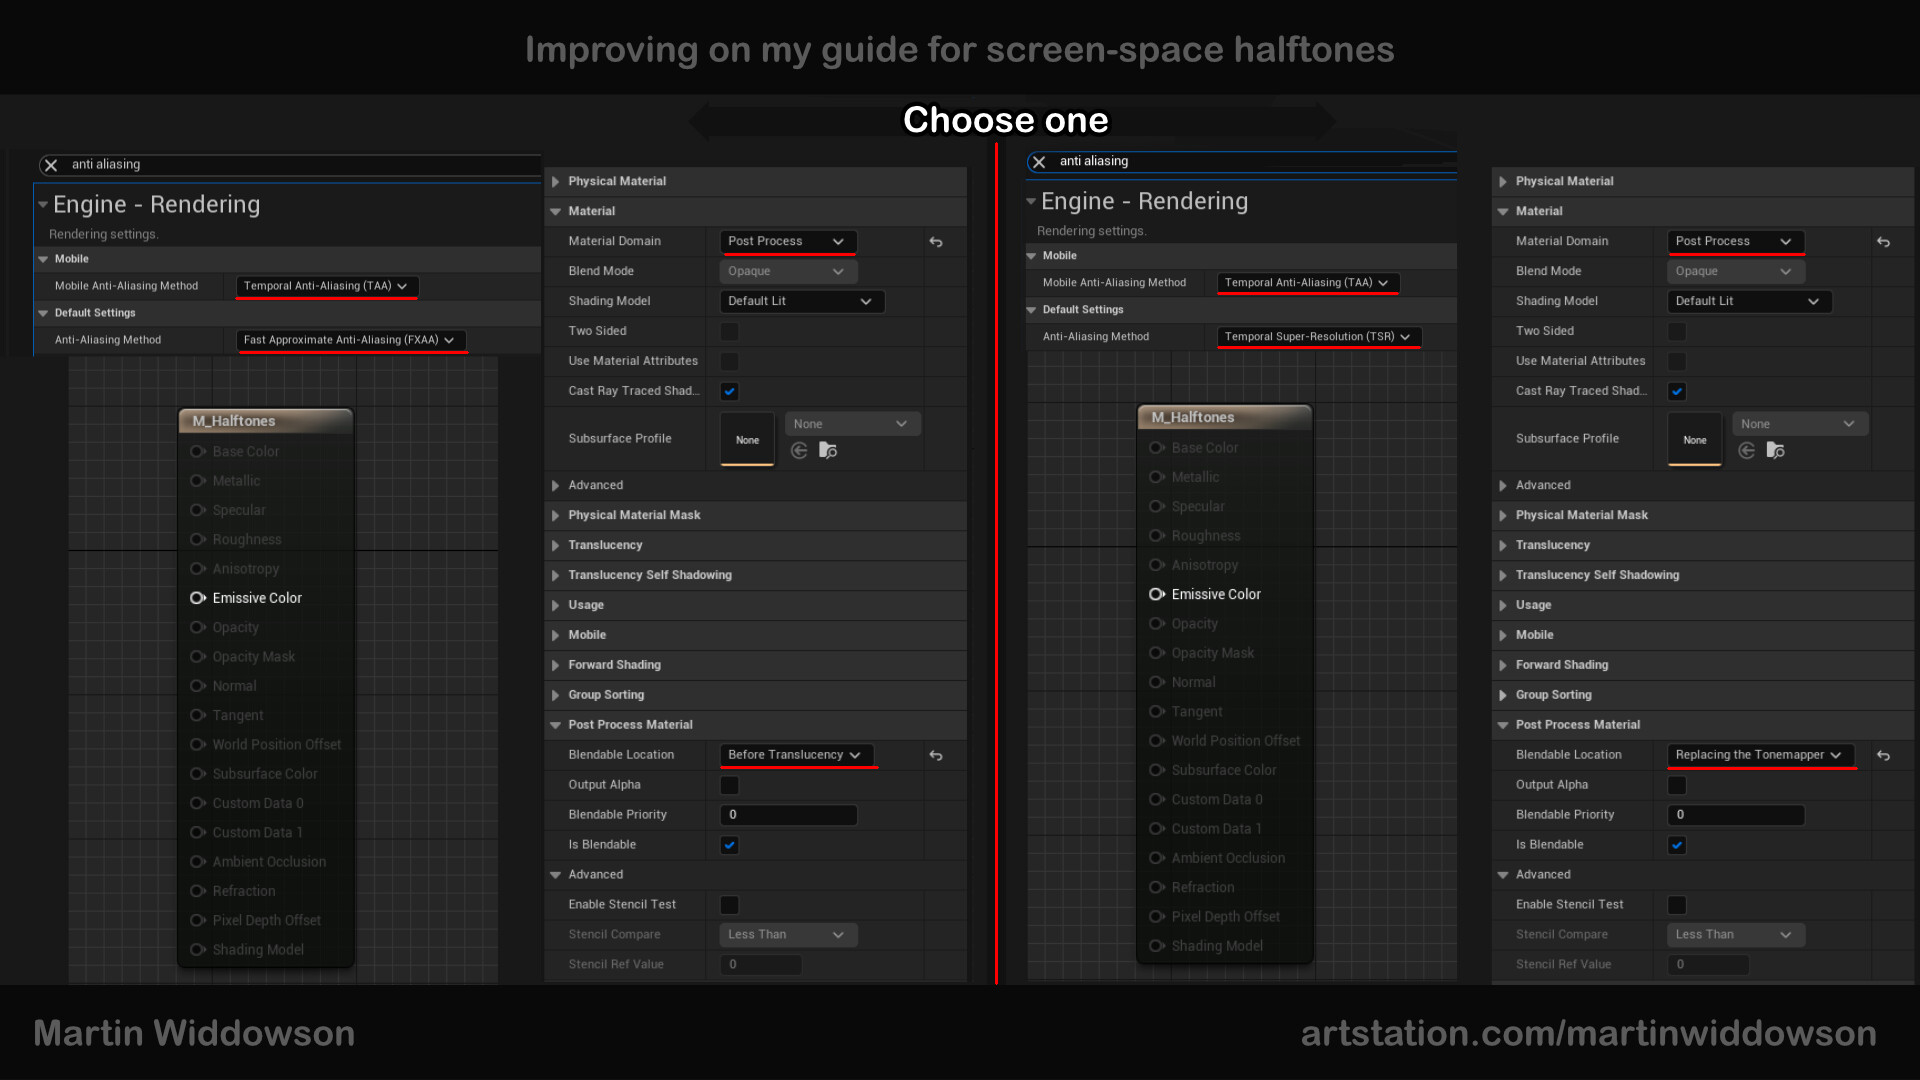Viewport: 1920px width, 1080px height.
Task: Browse to Subsurface Profile asset in Content Browser
Action: 828,451
